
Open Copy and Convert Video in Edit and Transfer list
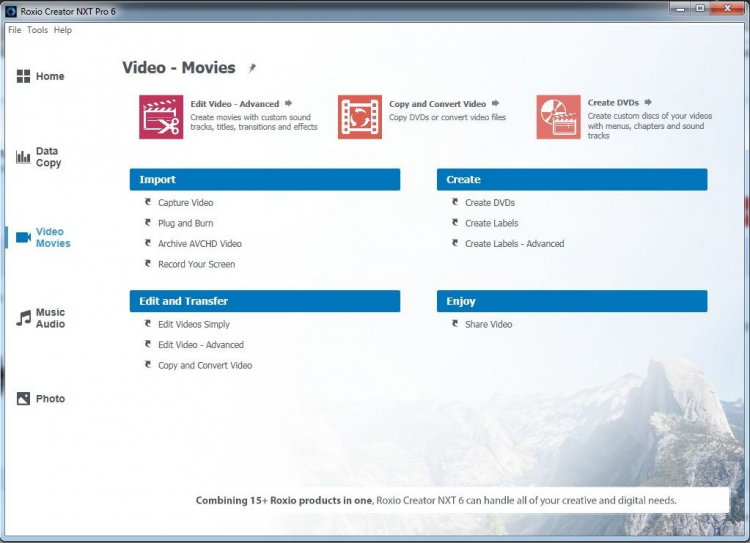click(x=205, y=366)
